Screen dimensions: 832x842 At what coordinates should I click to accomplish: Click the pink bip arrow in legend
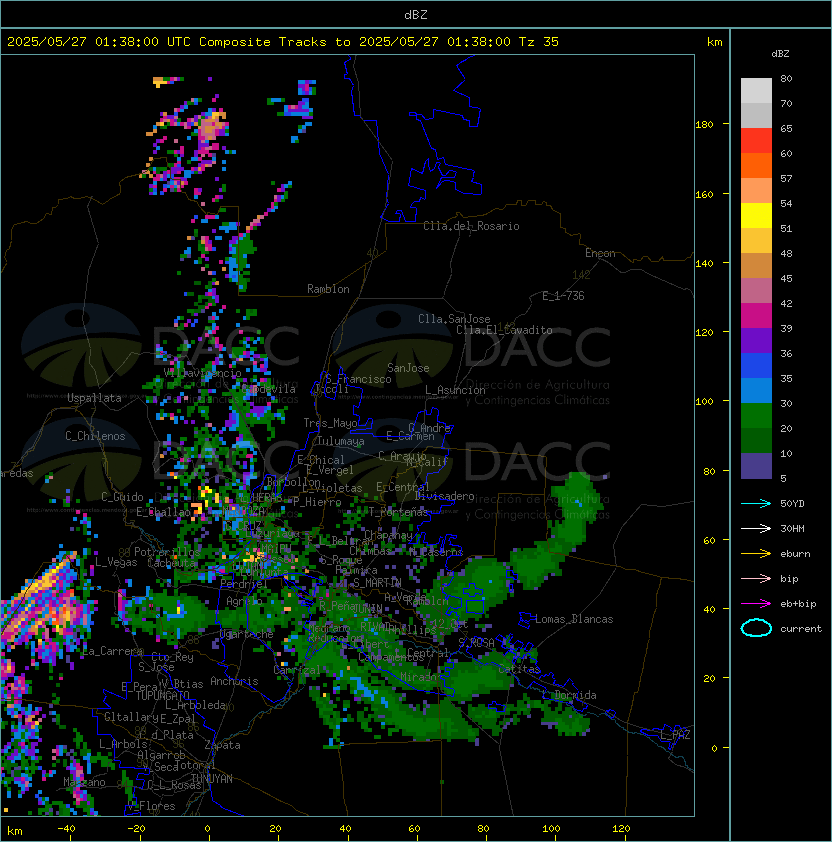coord(756,579)
